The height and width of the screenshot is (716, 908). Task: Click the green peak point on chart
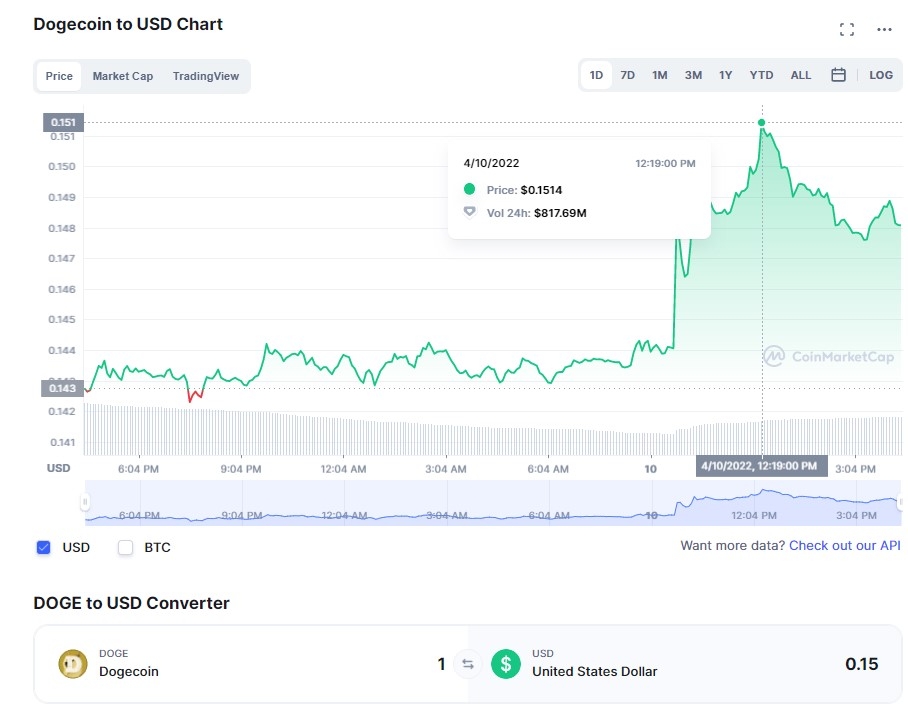point(761,122)
